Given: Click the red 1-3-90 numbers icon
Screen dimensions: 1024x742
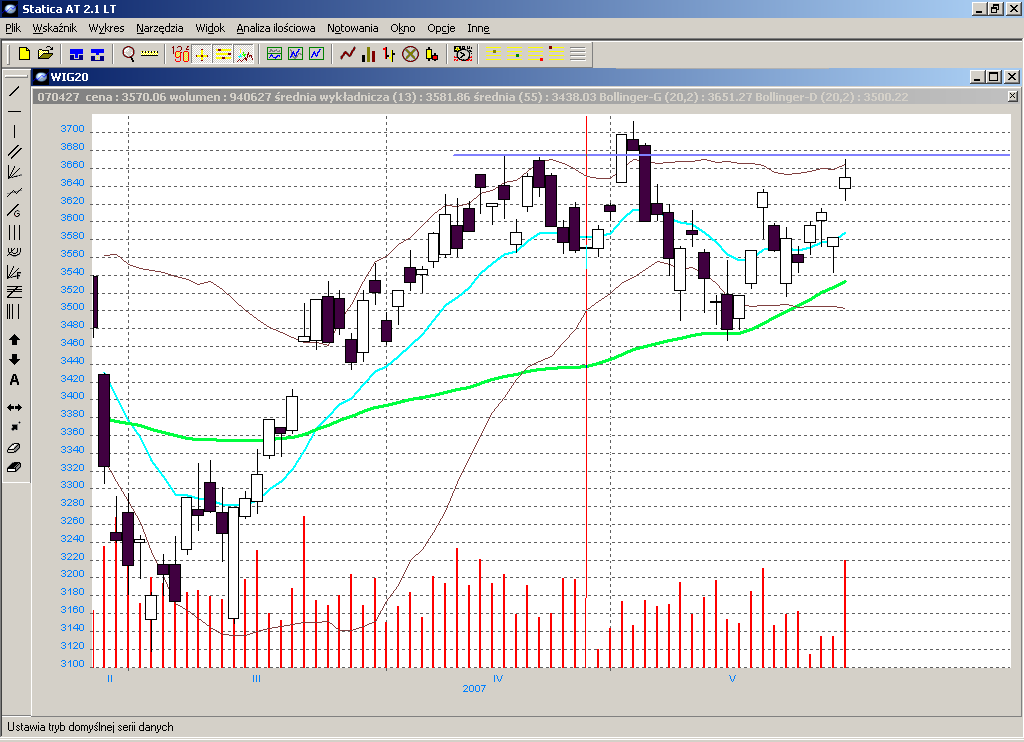Looking at the screenshot, I should (x=180, y=54).
